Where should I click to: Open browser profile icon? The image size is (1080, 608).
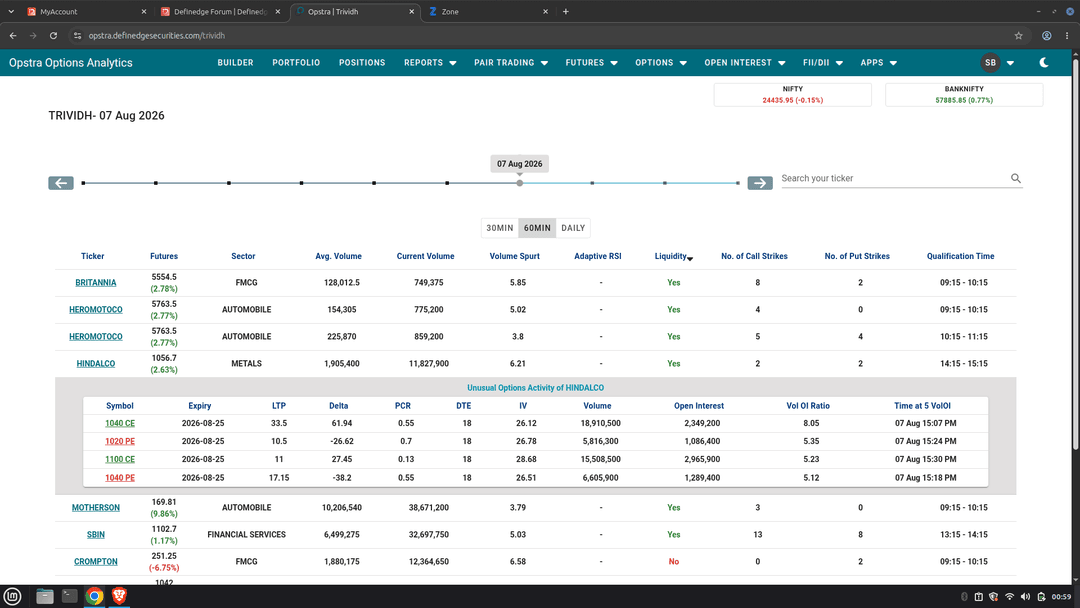click(x=1046, y=36)
